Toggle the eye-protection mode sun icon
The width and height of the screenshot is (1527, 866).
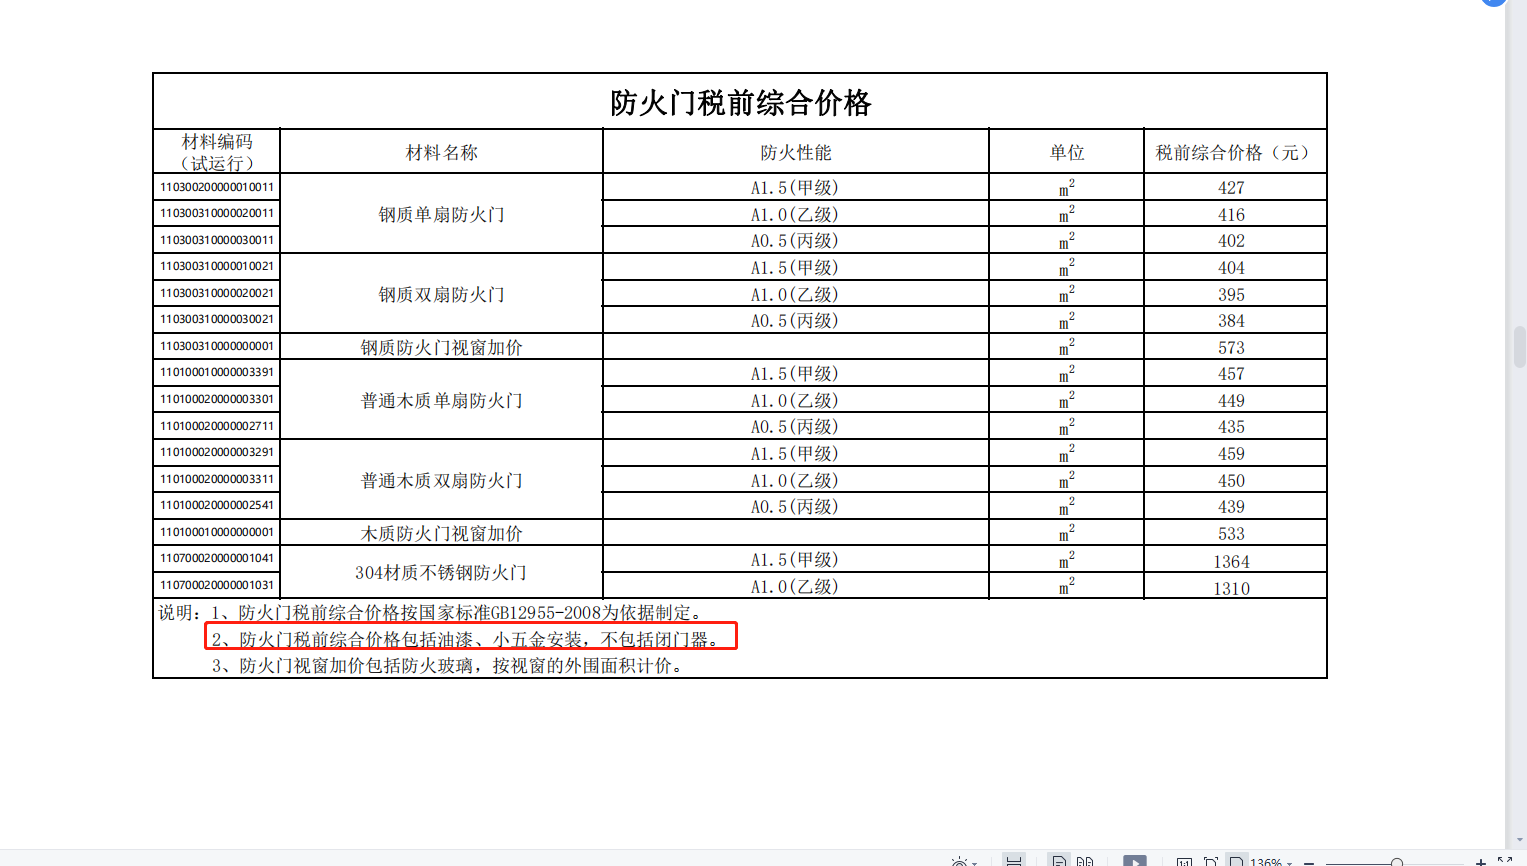point(959,862)
